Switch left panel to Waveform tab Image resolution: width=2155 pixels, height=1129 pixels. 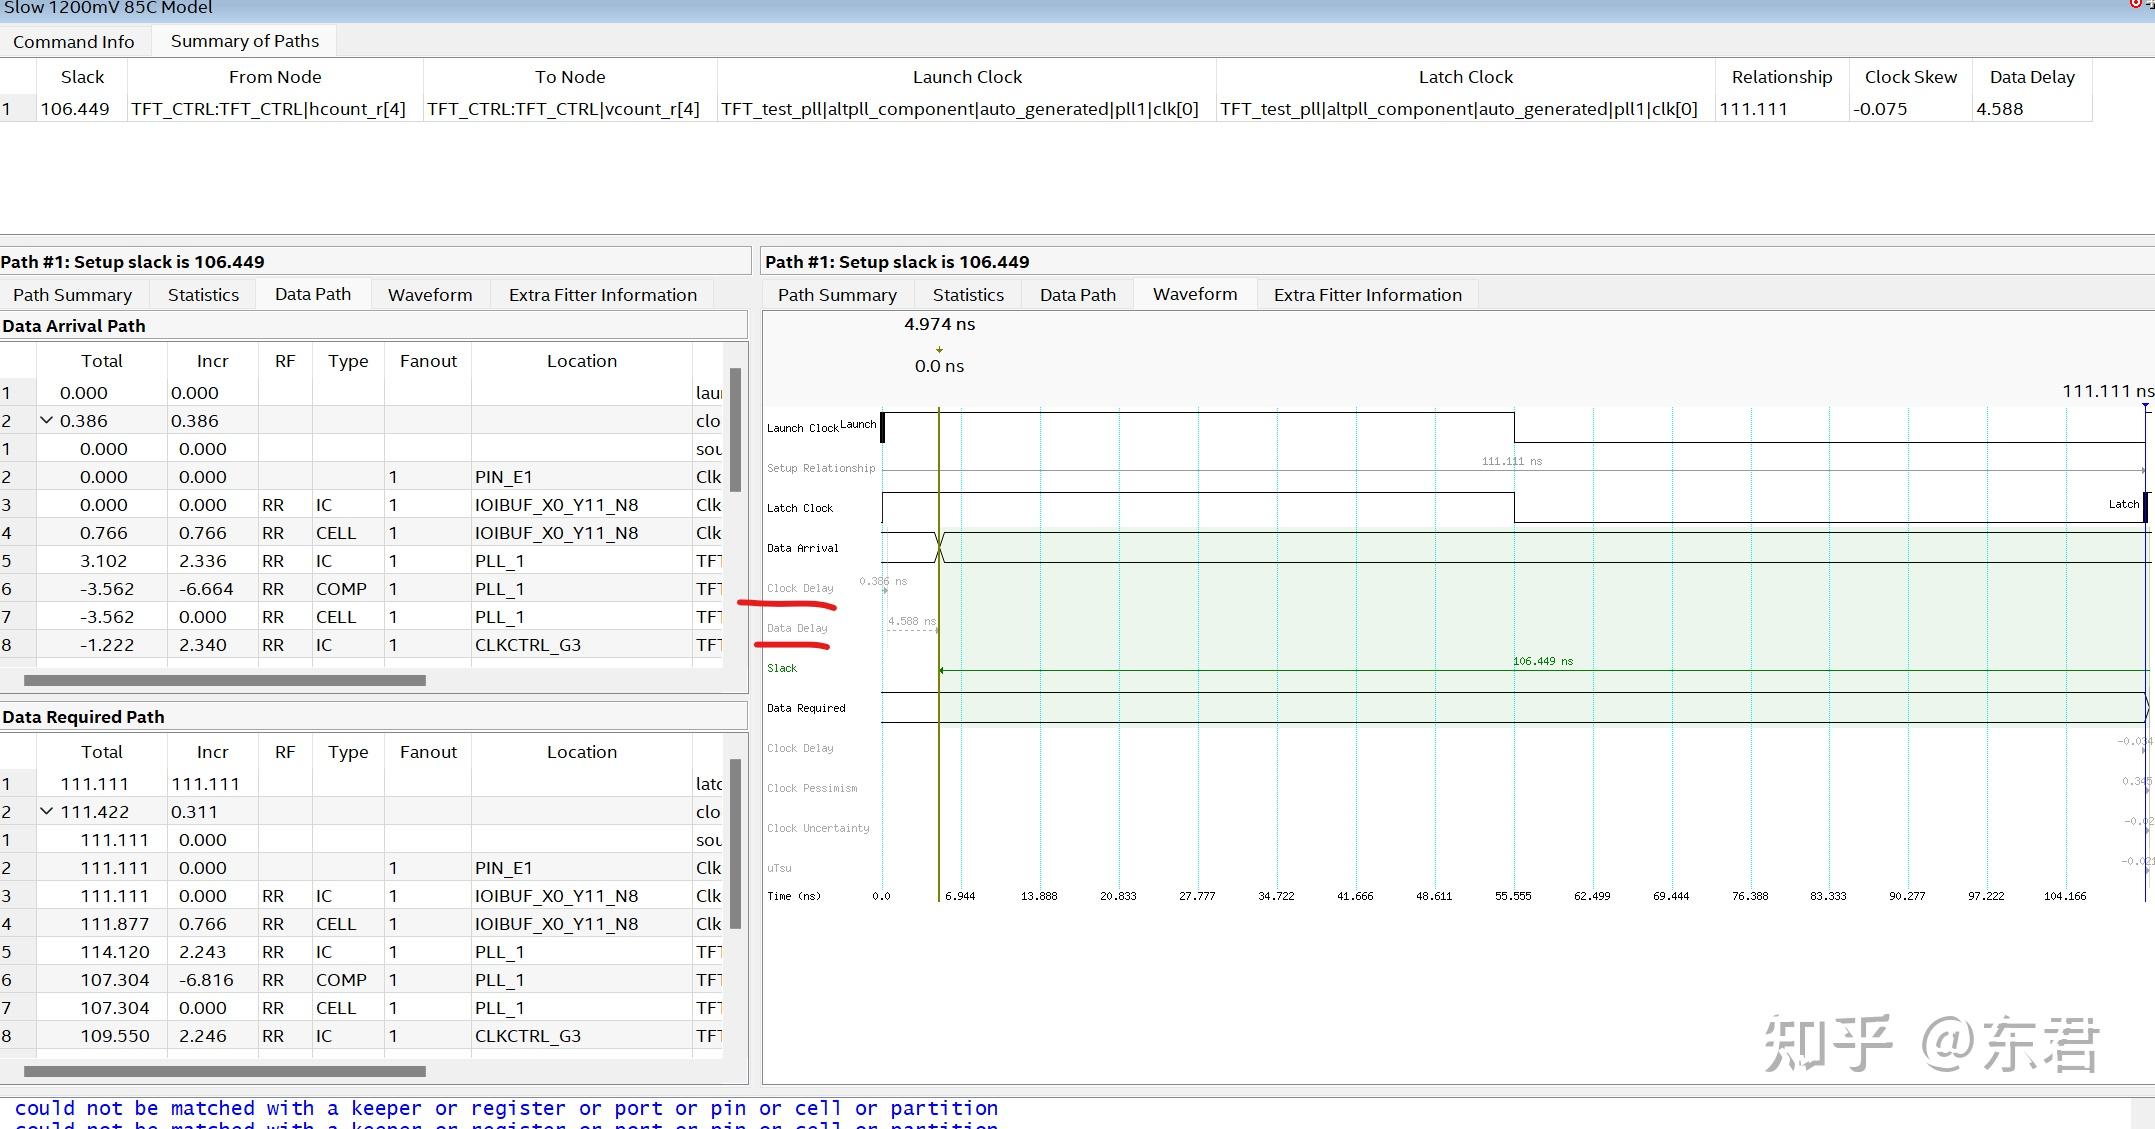pyautogui.click(x=429, y=295)
